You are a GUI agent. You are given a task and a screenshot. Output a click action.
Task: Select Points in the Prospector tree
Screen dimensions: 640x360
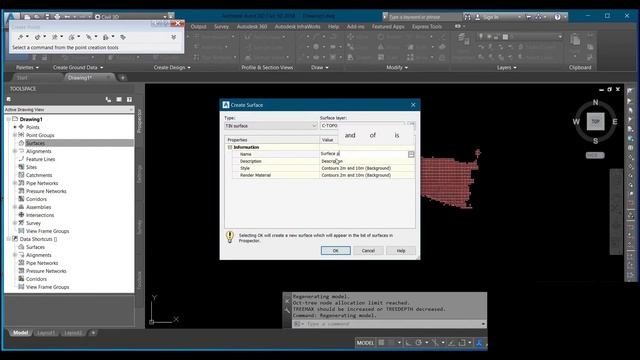[33, 127]
